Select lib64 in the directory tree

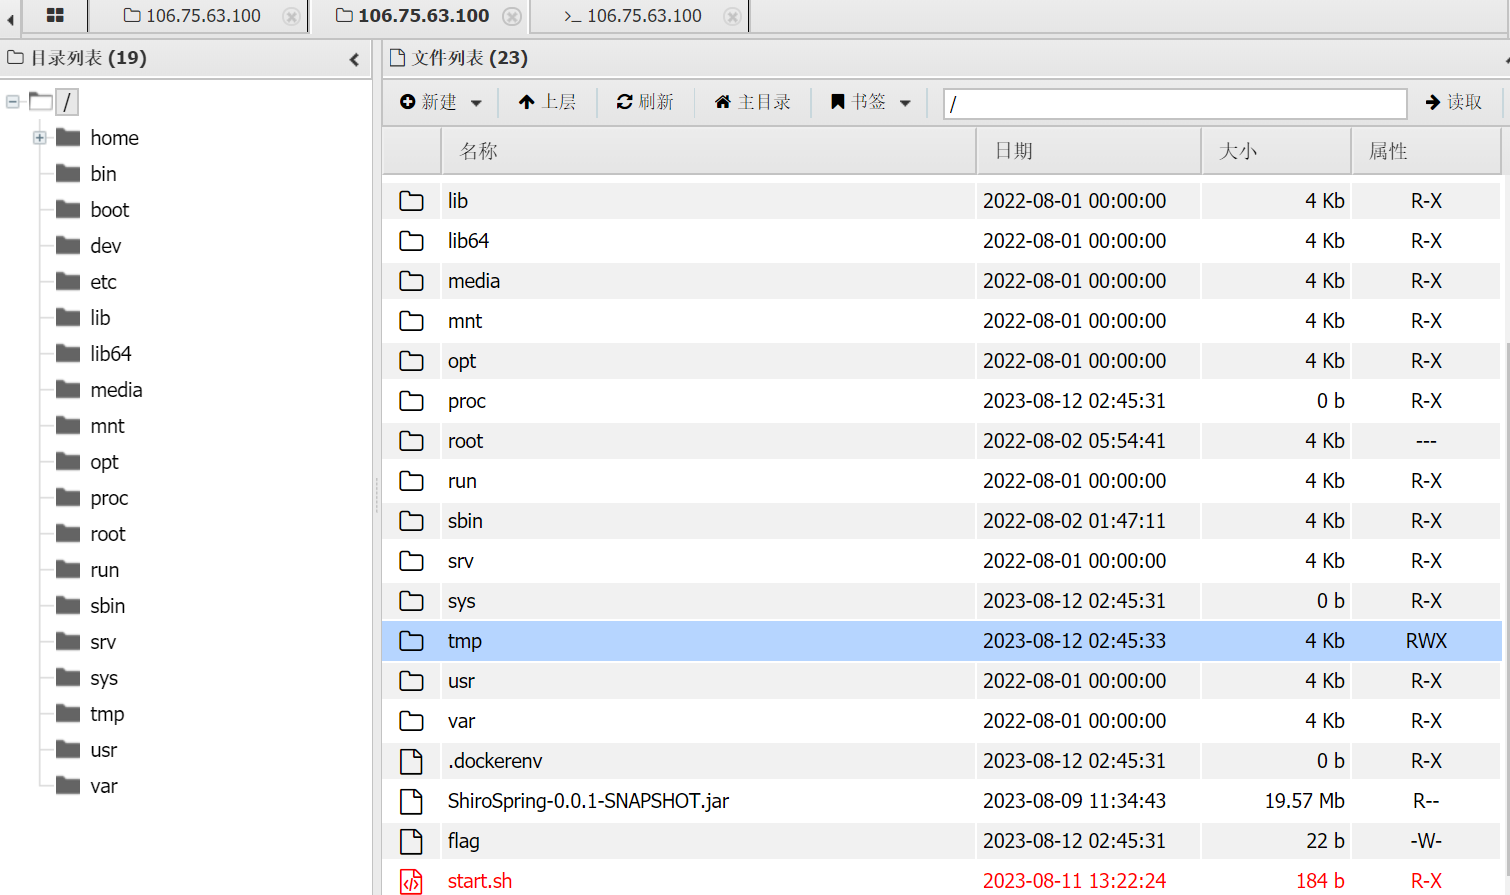tap(111, 354)
